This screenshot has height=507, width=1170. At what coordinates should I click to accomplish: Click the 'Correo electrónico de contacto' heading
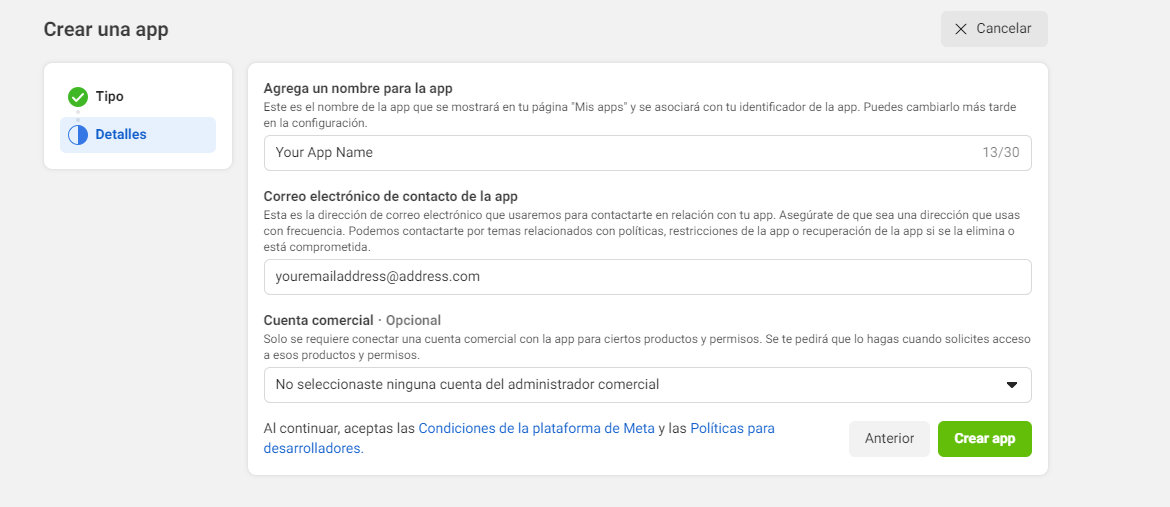tap(390, 196)
